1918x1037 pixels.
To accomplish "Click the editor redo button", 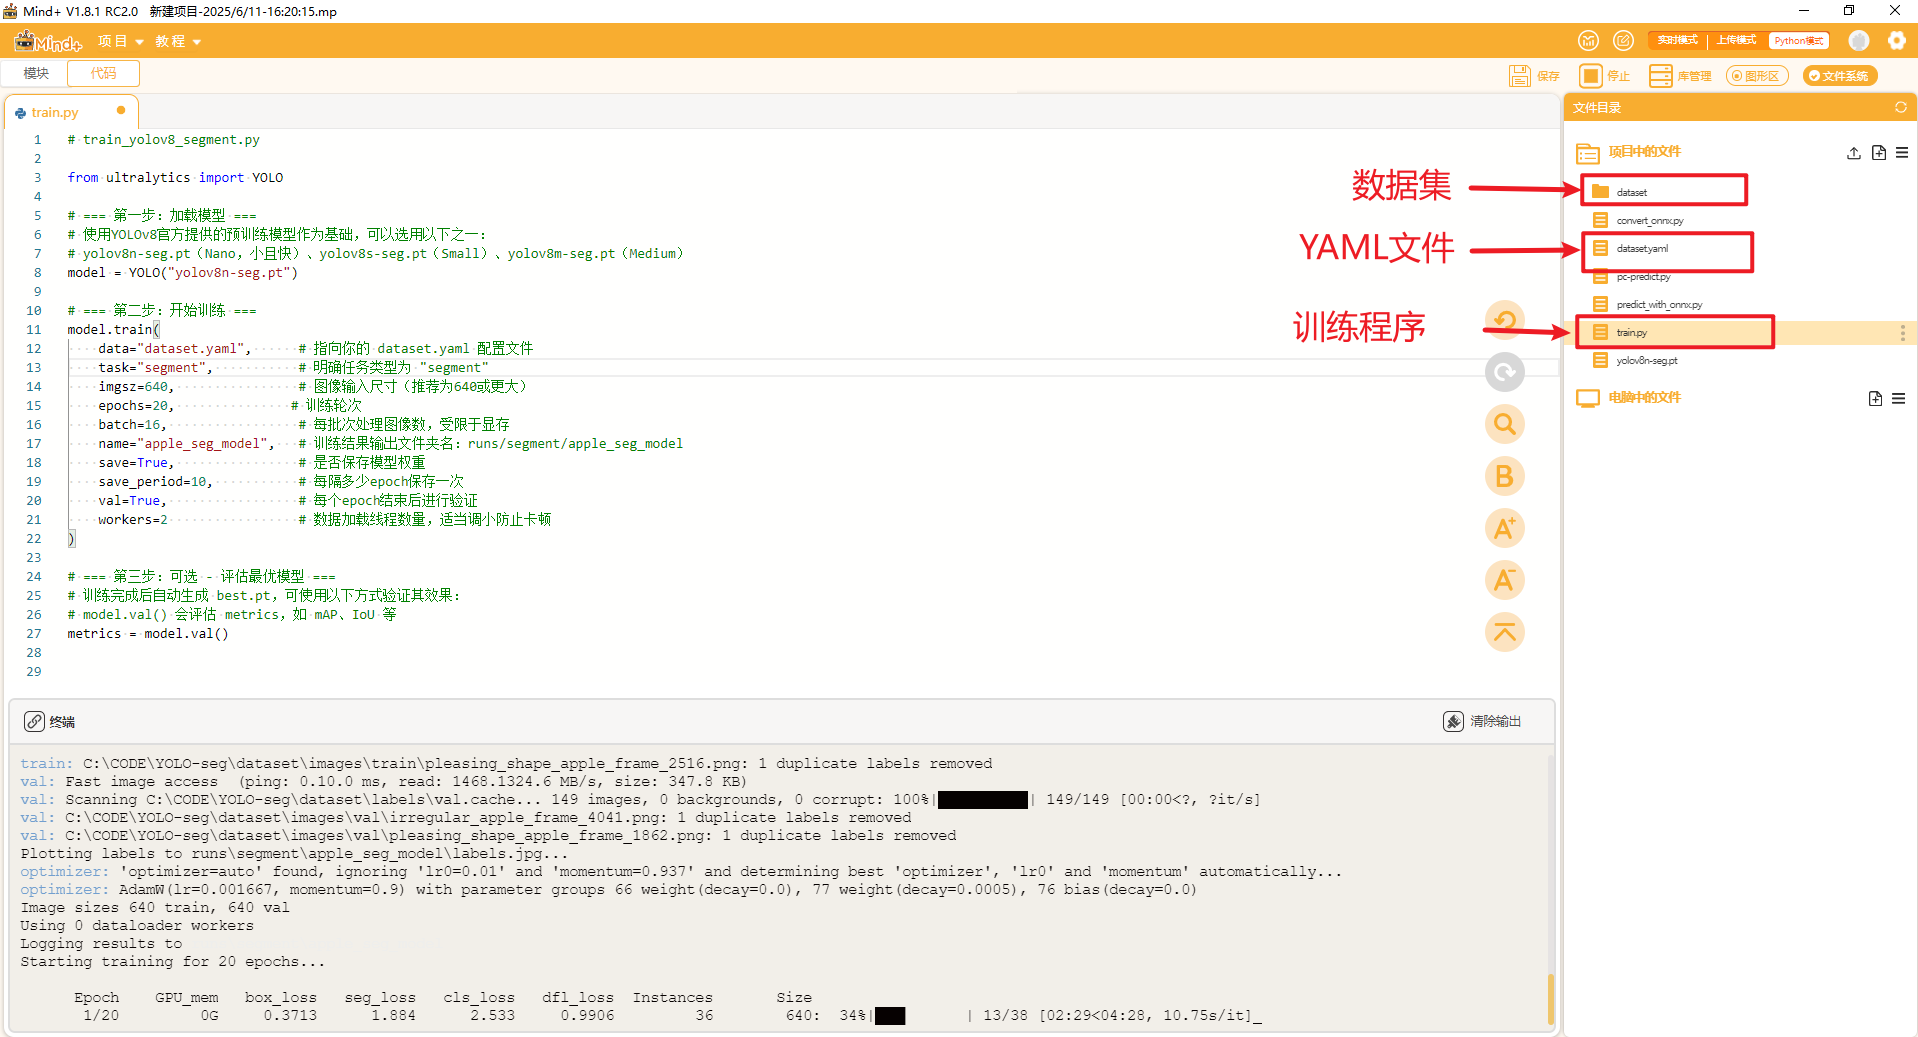I will 1504,372.
